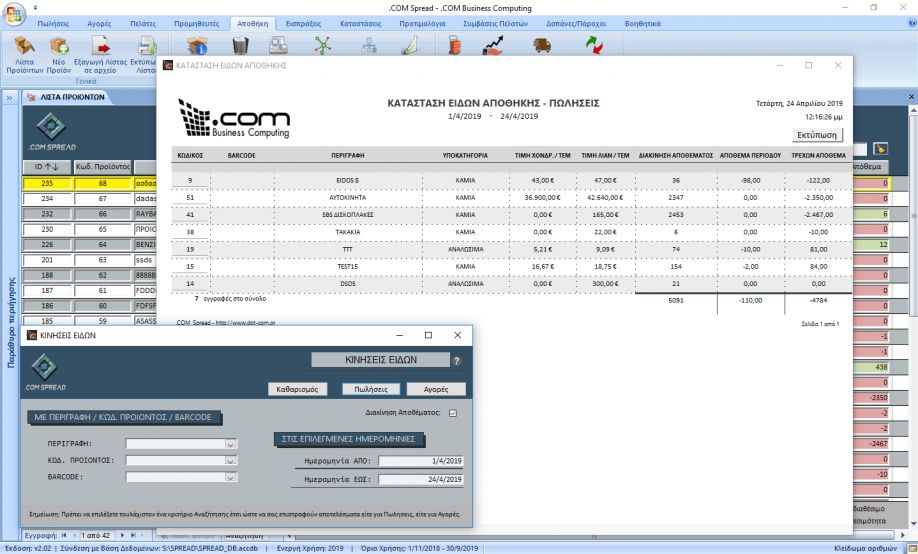Screen dimensions: 918x554
Task: Open the ΠΕΡΙΓΡΑΦΗ dropdown
Action: pos(231,444)
